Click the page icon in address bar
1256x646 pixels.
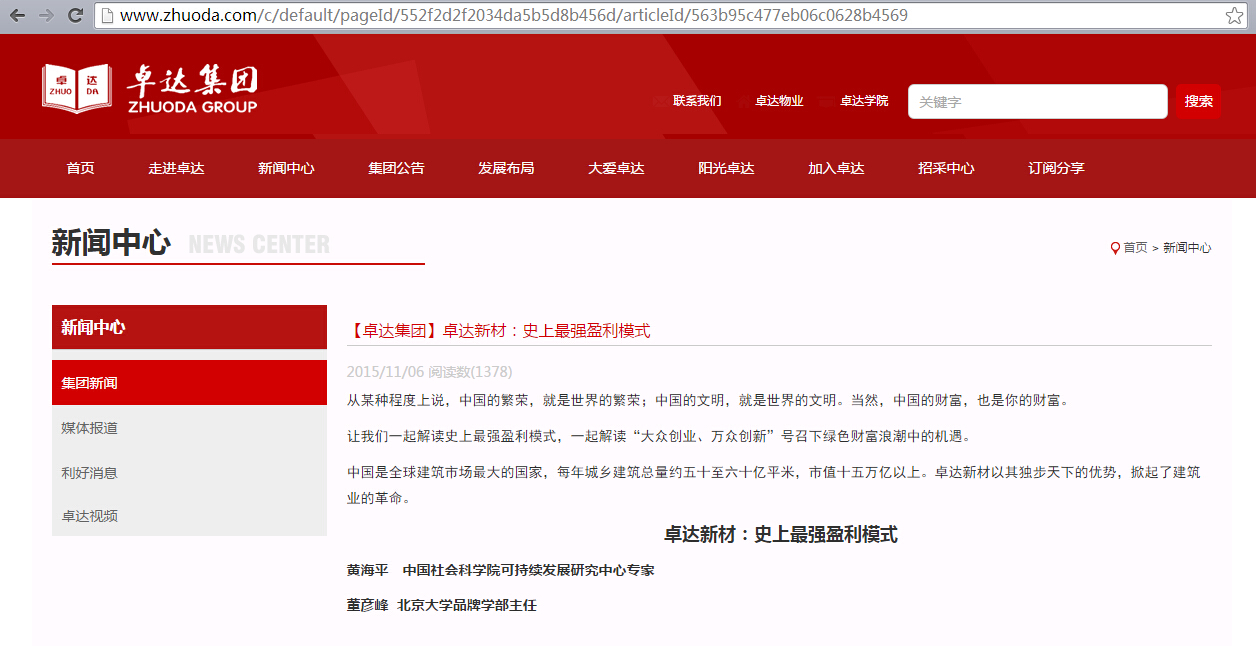click(107, 16)
